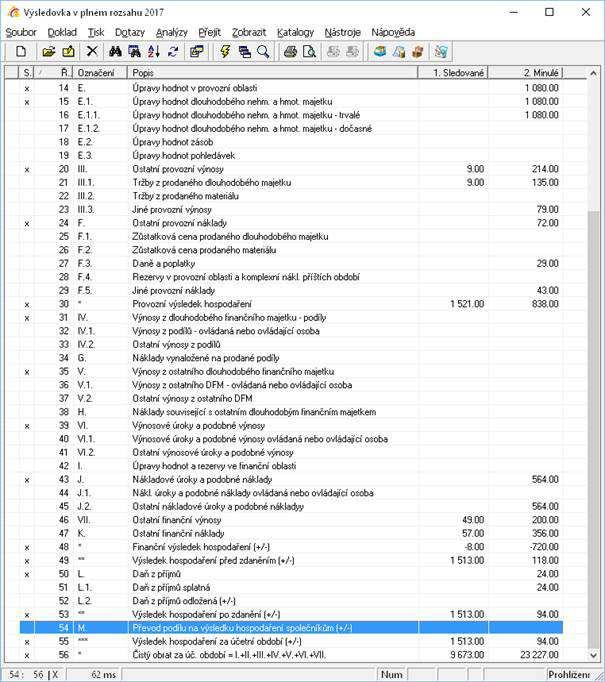Open the Přejít menu
Screen dimensions: 605x682
[210, 32]
